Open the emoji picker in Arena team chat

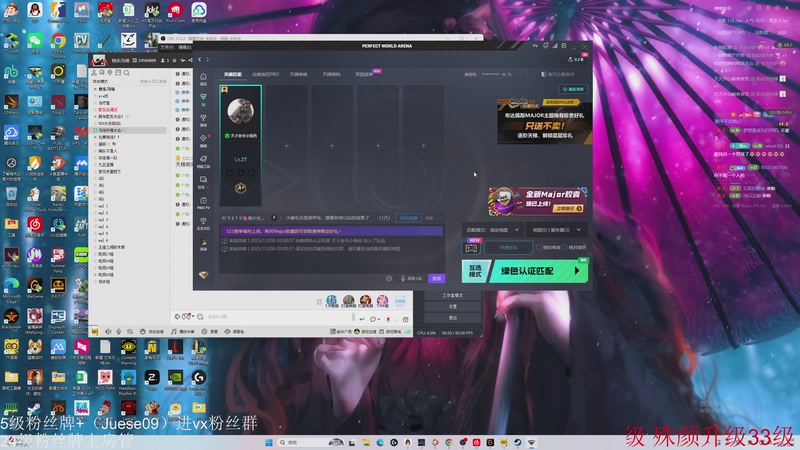(x=389, y=279)
